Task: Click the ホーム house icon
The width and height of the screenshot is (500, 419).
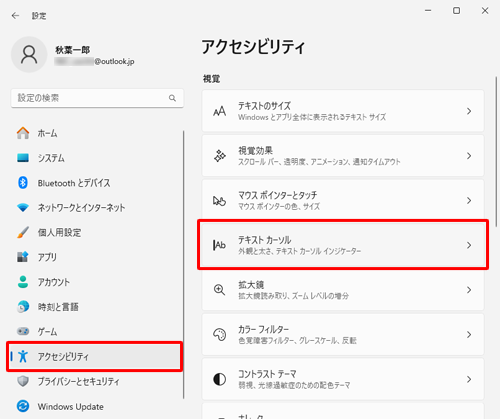Action: tap(23, 133)
